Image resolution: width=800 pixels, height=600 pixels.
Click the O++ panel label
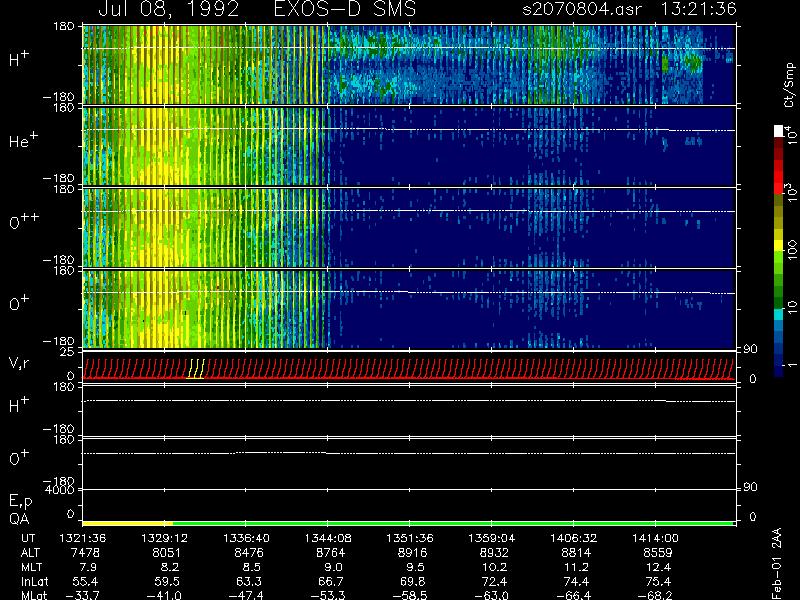pos(24,221)
